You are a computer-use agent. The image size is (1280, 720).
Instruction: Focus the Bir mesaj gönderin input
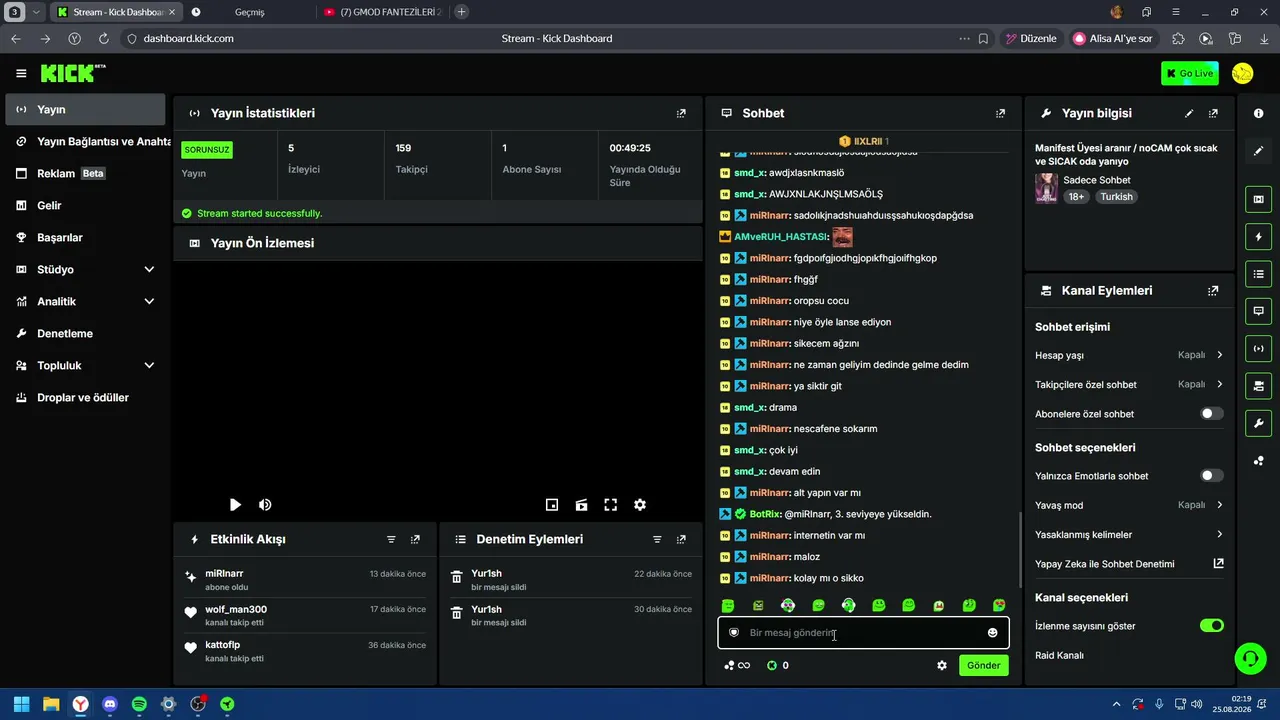click(x=863, y=633)
